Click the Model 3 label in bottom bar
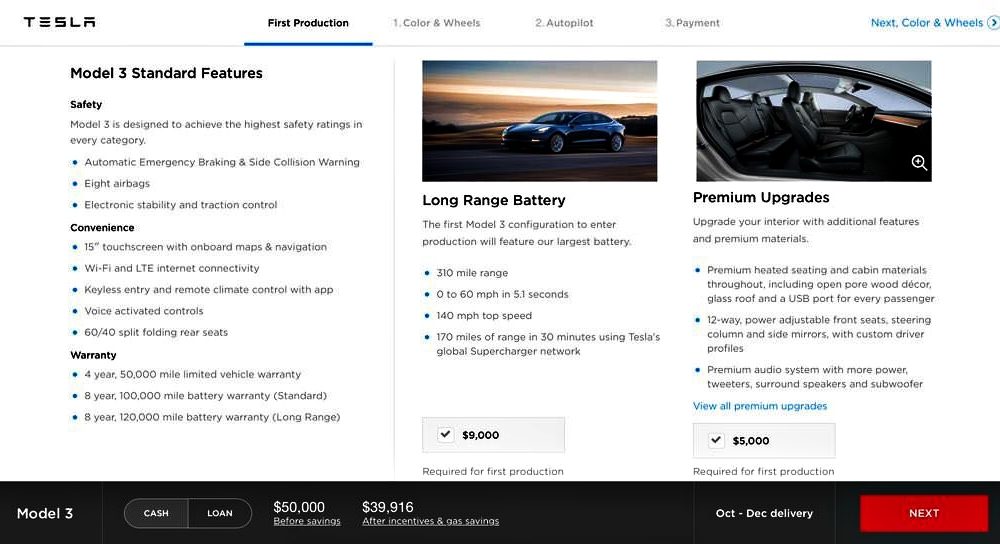The image size is (1000, 544). click(x=45, y=513)
